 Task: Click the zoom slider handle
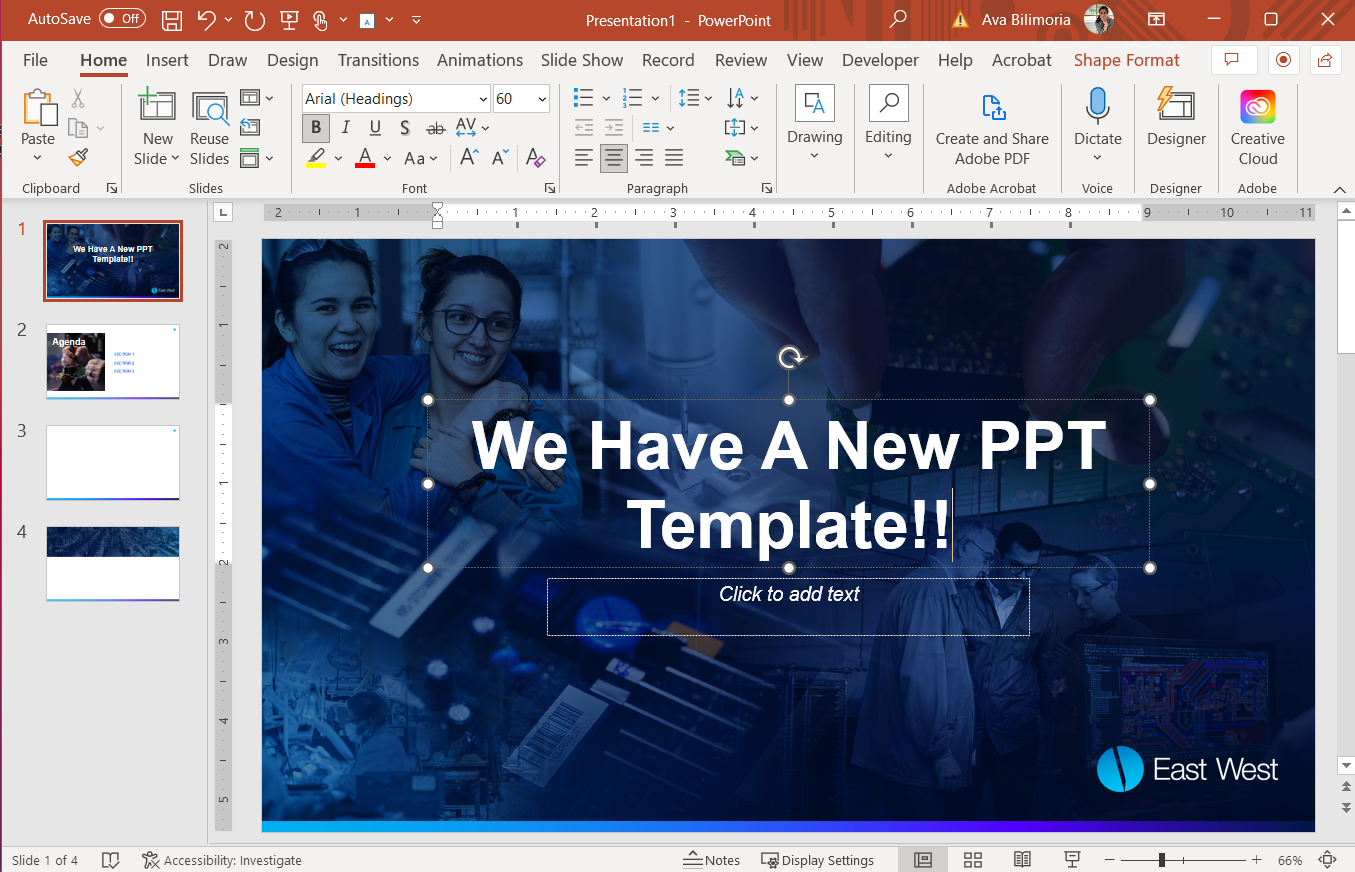(x=1161, y=860)
